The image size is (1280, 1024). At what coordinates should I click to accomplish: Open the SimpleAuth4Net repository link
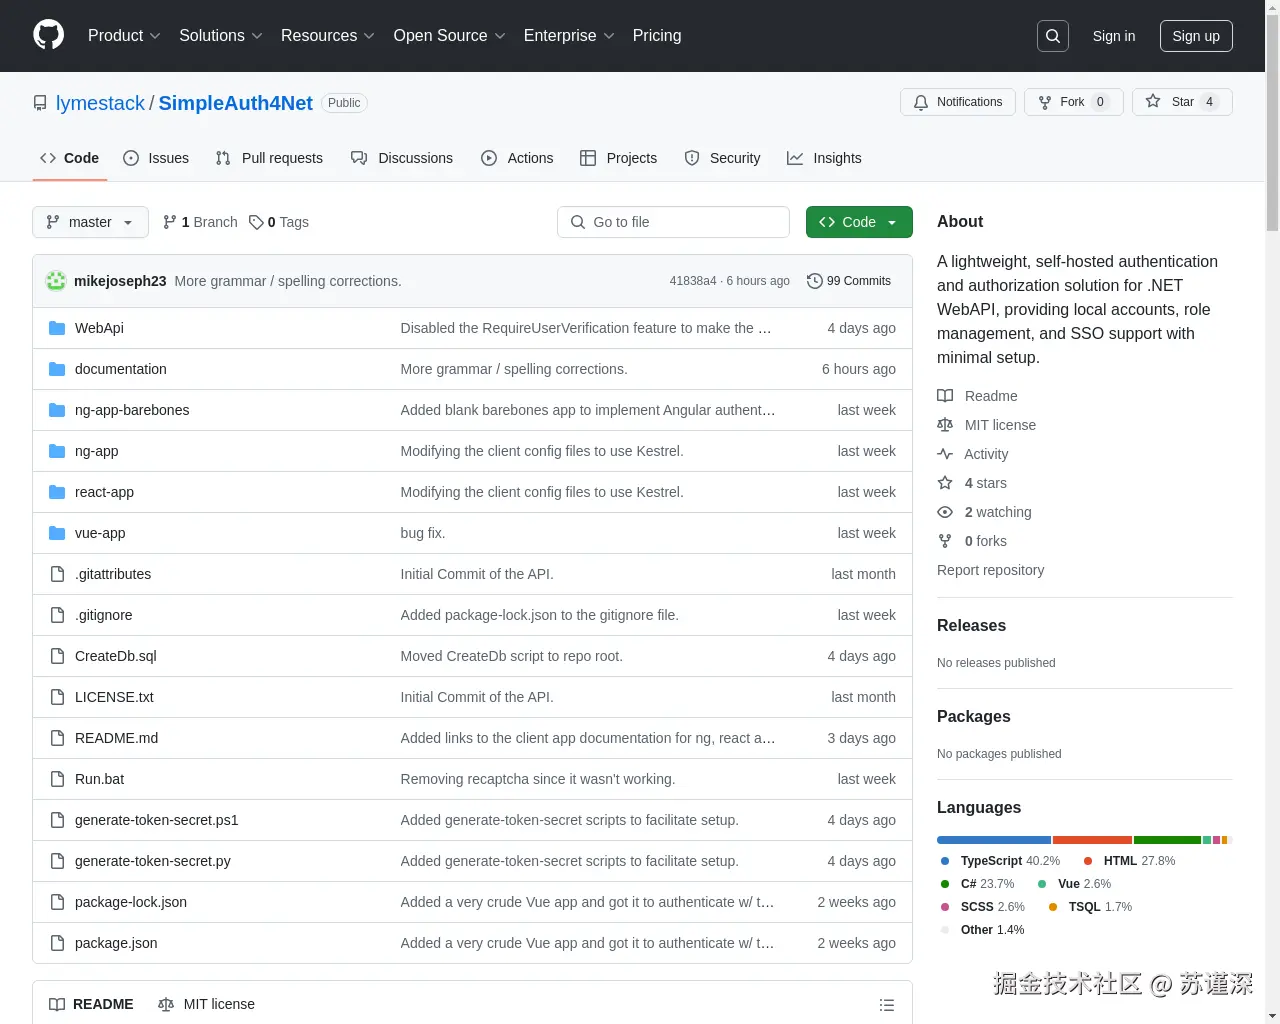(x=235, y=103)
